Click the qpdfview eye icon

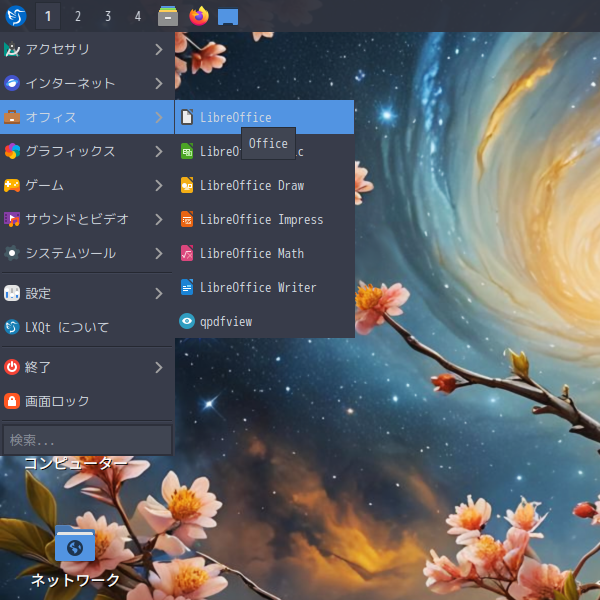pos(187,321)
